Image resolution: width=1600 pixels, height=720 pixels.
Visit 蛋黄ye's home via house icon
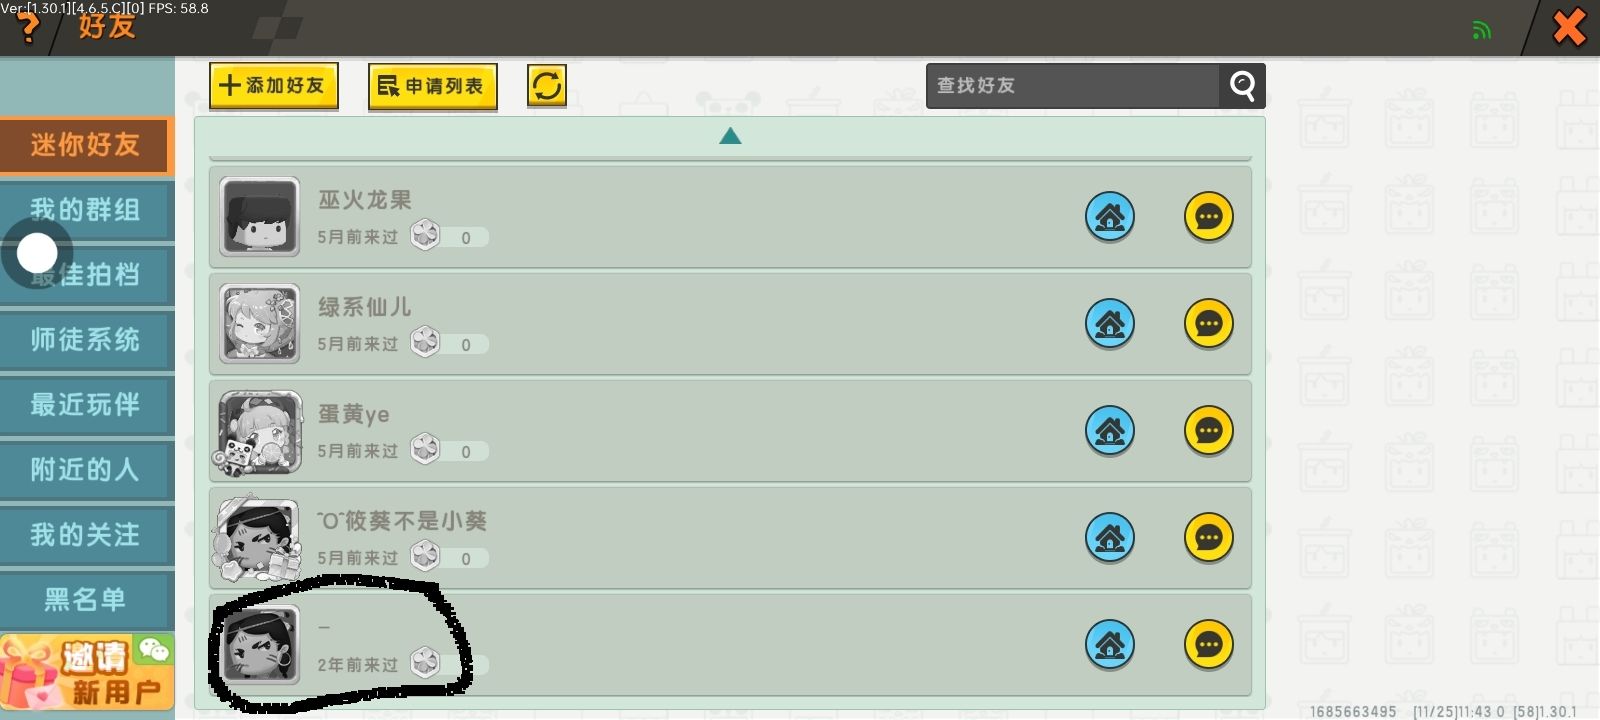(1110, 431)
